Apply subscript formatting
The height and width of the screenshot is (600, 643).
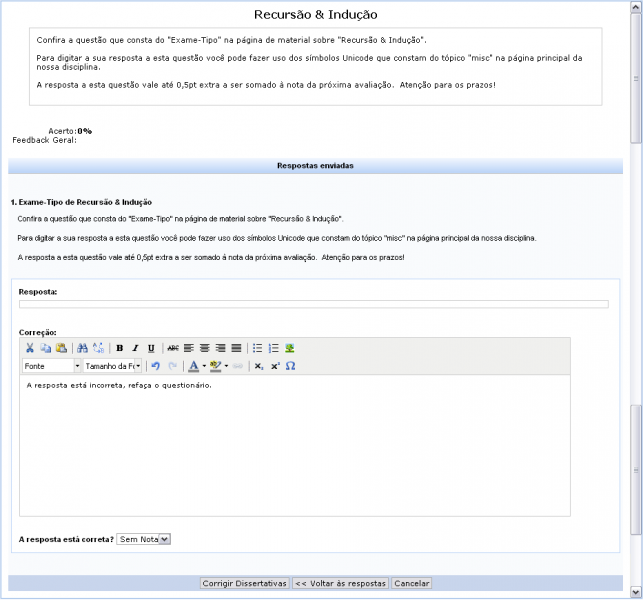click(x=259, y=366)
